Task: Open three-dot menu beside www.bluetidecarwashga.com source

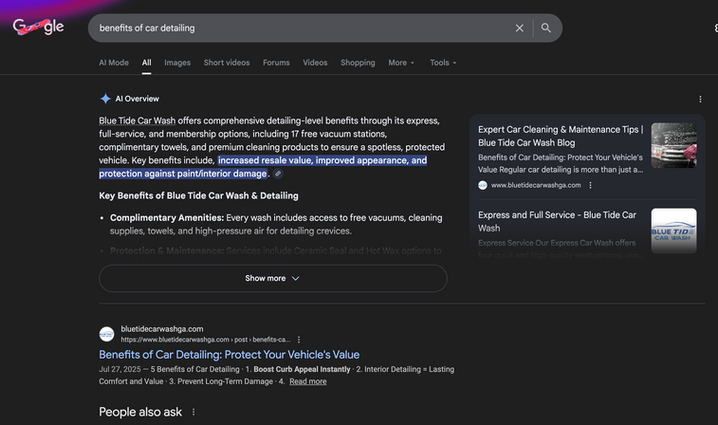Action: [590, 185]
